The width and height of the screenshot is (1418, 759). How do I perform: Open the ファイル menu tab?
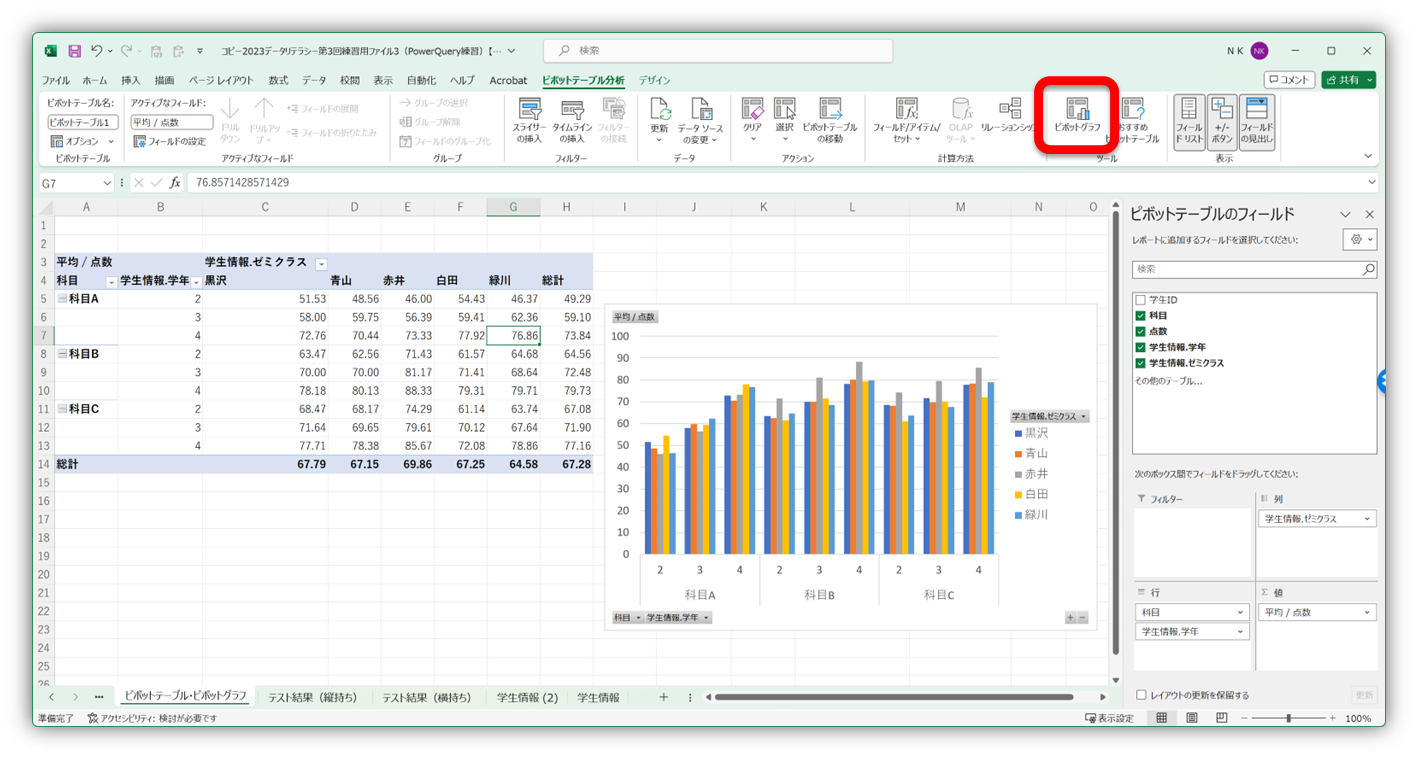coord(56,80)
